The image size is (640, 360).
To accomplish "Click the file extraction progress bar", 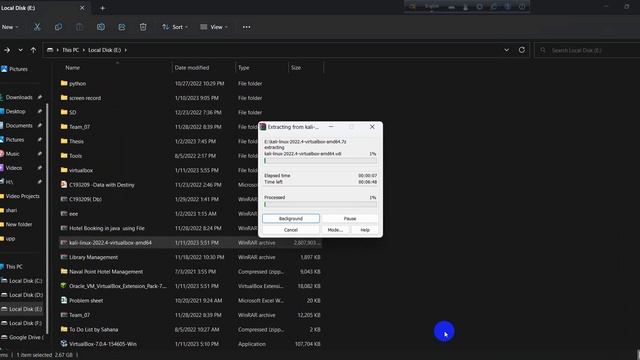I will coord(320,161).
